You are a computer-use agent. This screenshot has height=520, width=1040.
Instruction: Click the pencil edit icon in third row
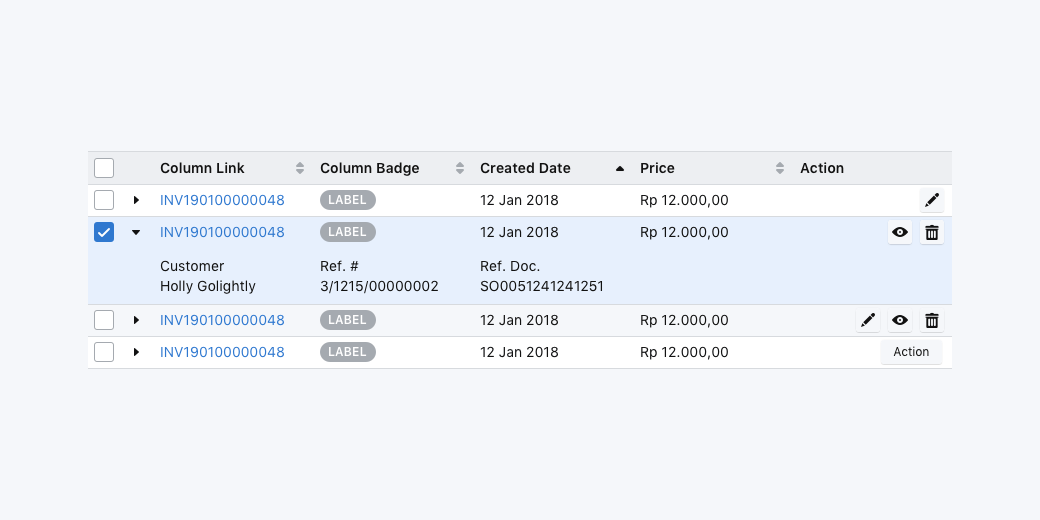point(868,321)
